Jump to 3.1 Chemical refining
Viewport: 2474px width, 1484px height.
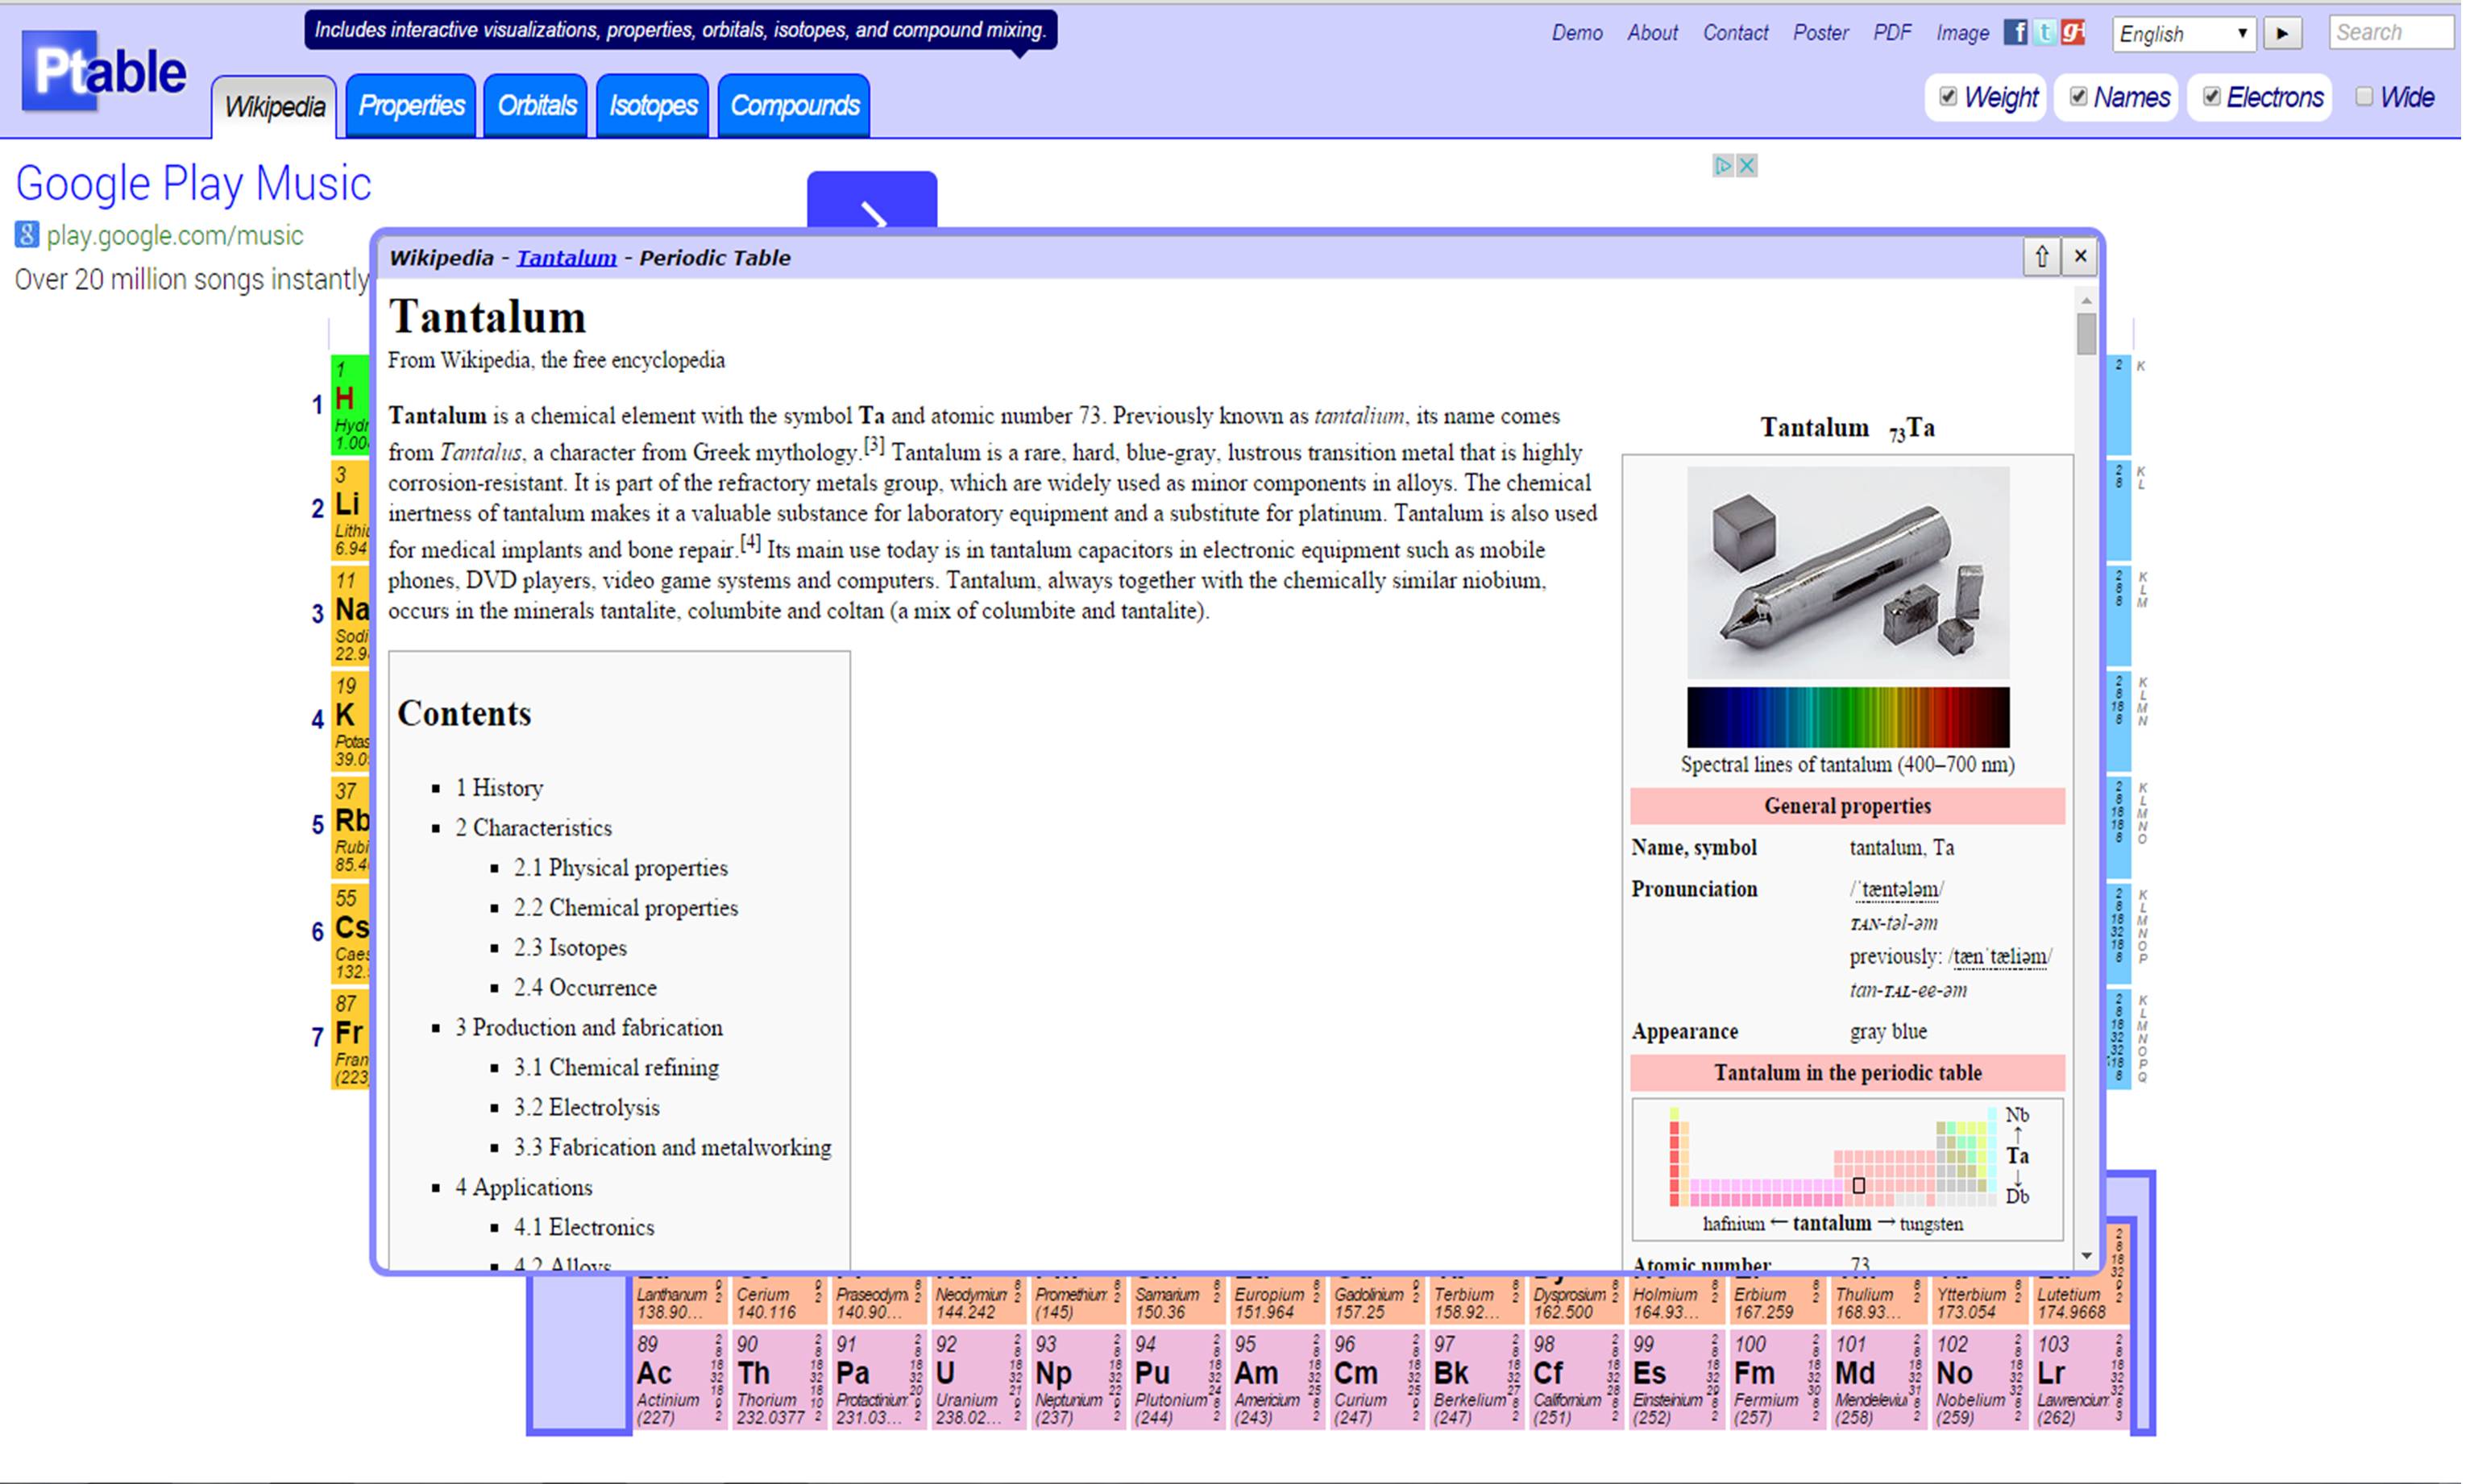pyautogui.click(x=616, y=1068)
